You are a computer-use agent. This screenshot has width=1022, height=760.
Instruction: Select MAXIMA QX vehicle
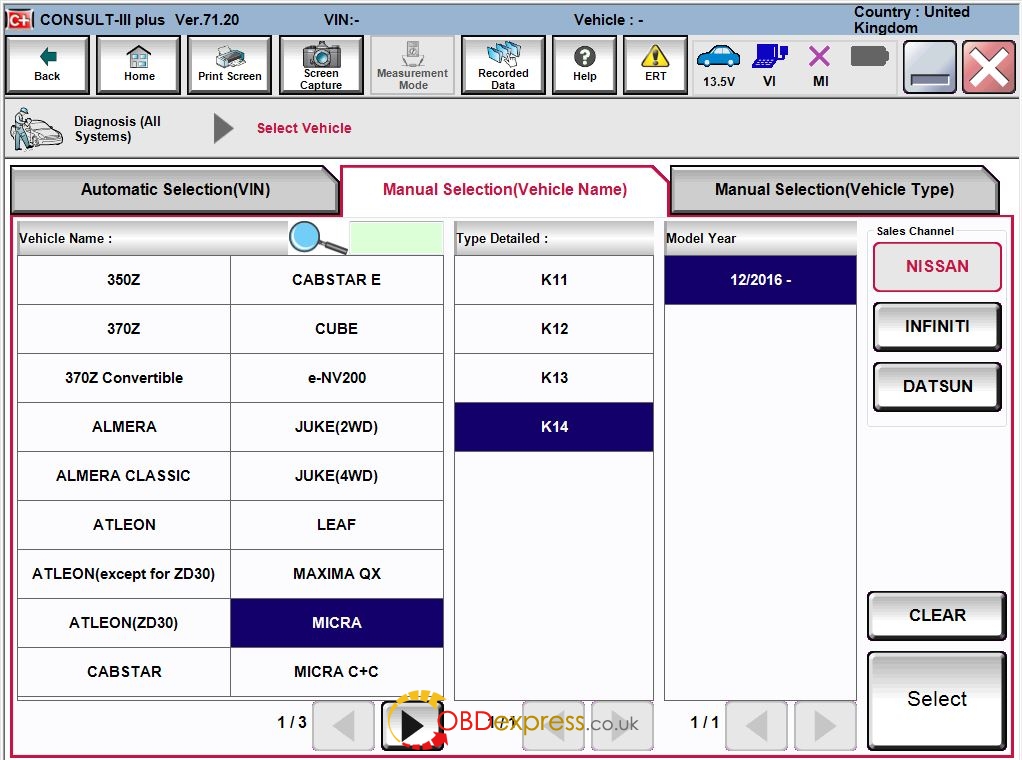(x=336, y=574)
